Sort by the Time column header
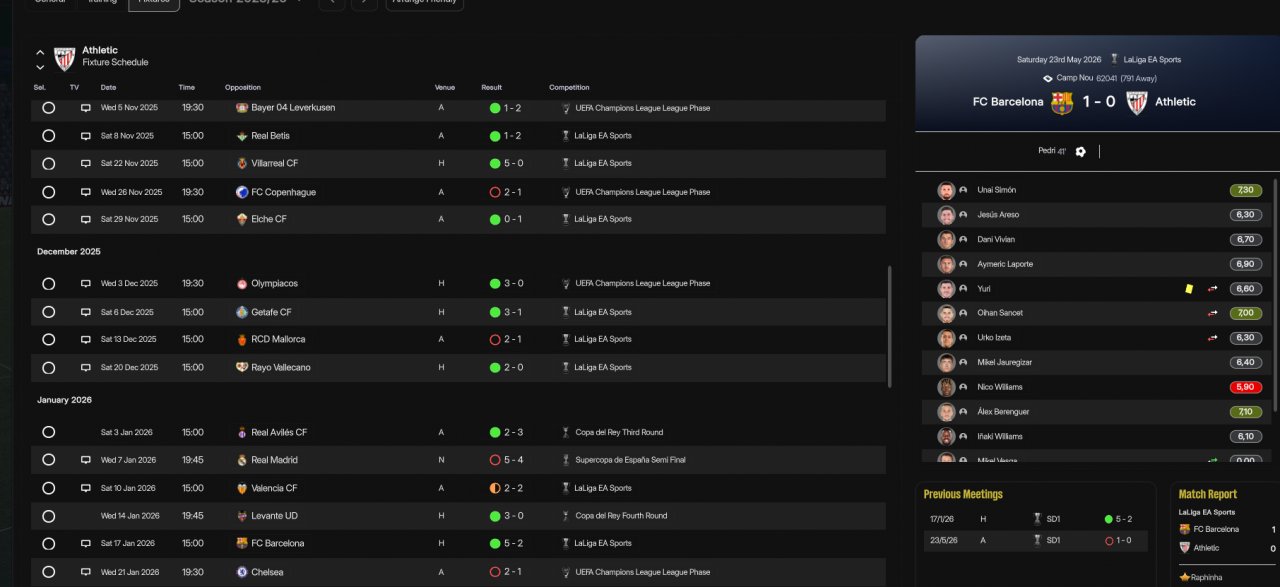The height and width of the screenshot is (587, 1280). point(187,87)
